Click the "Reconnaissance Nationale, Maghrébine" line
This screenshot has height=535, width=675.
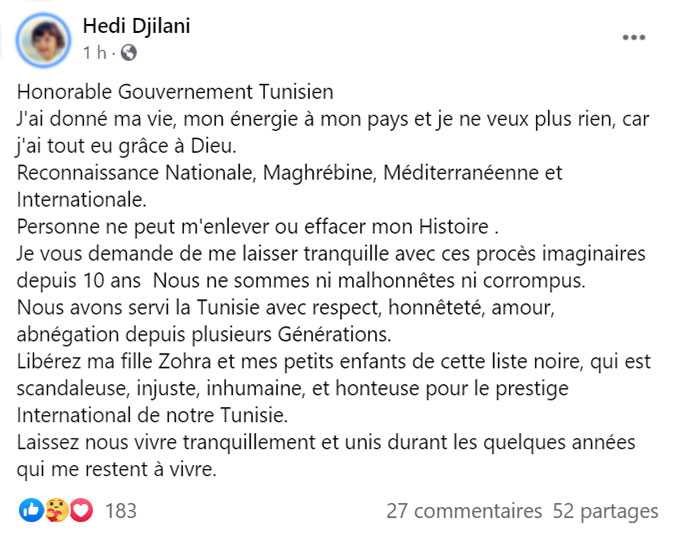(289, 173)
